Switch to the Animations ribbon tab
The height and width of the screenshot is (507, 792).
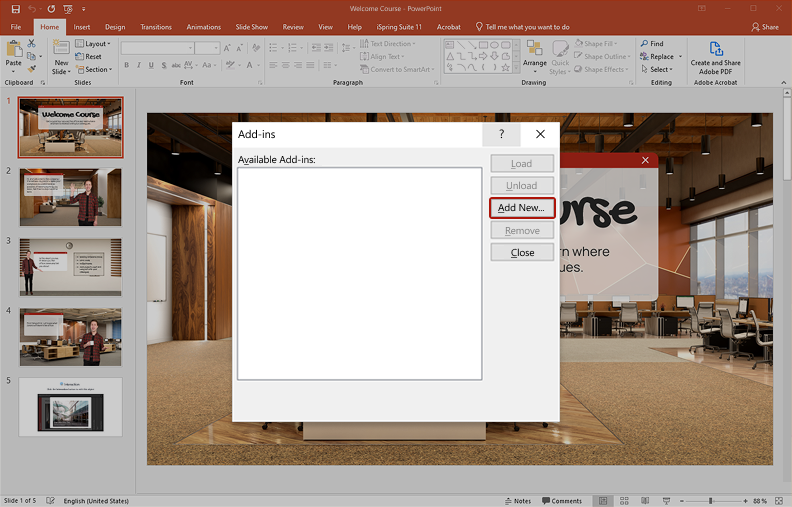tap(206, 27)
